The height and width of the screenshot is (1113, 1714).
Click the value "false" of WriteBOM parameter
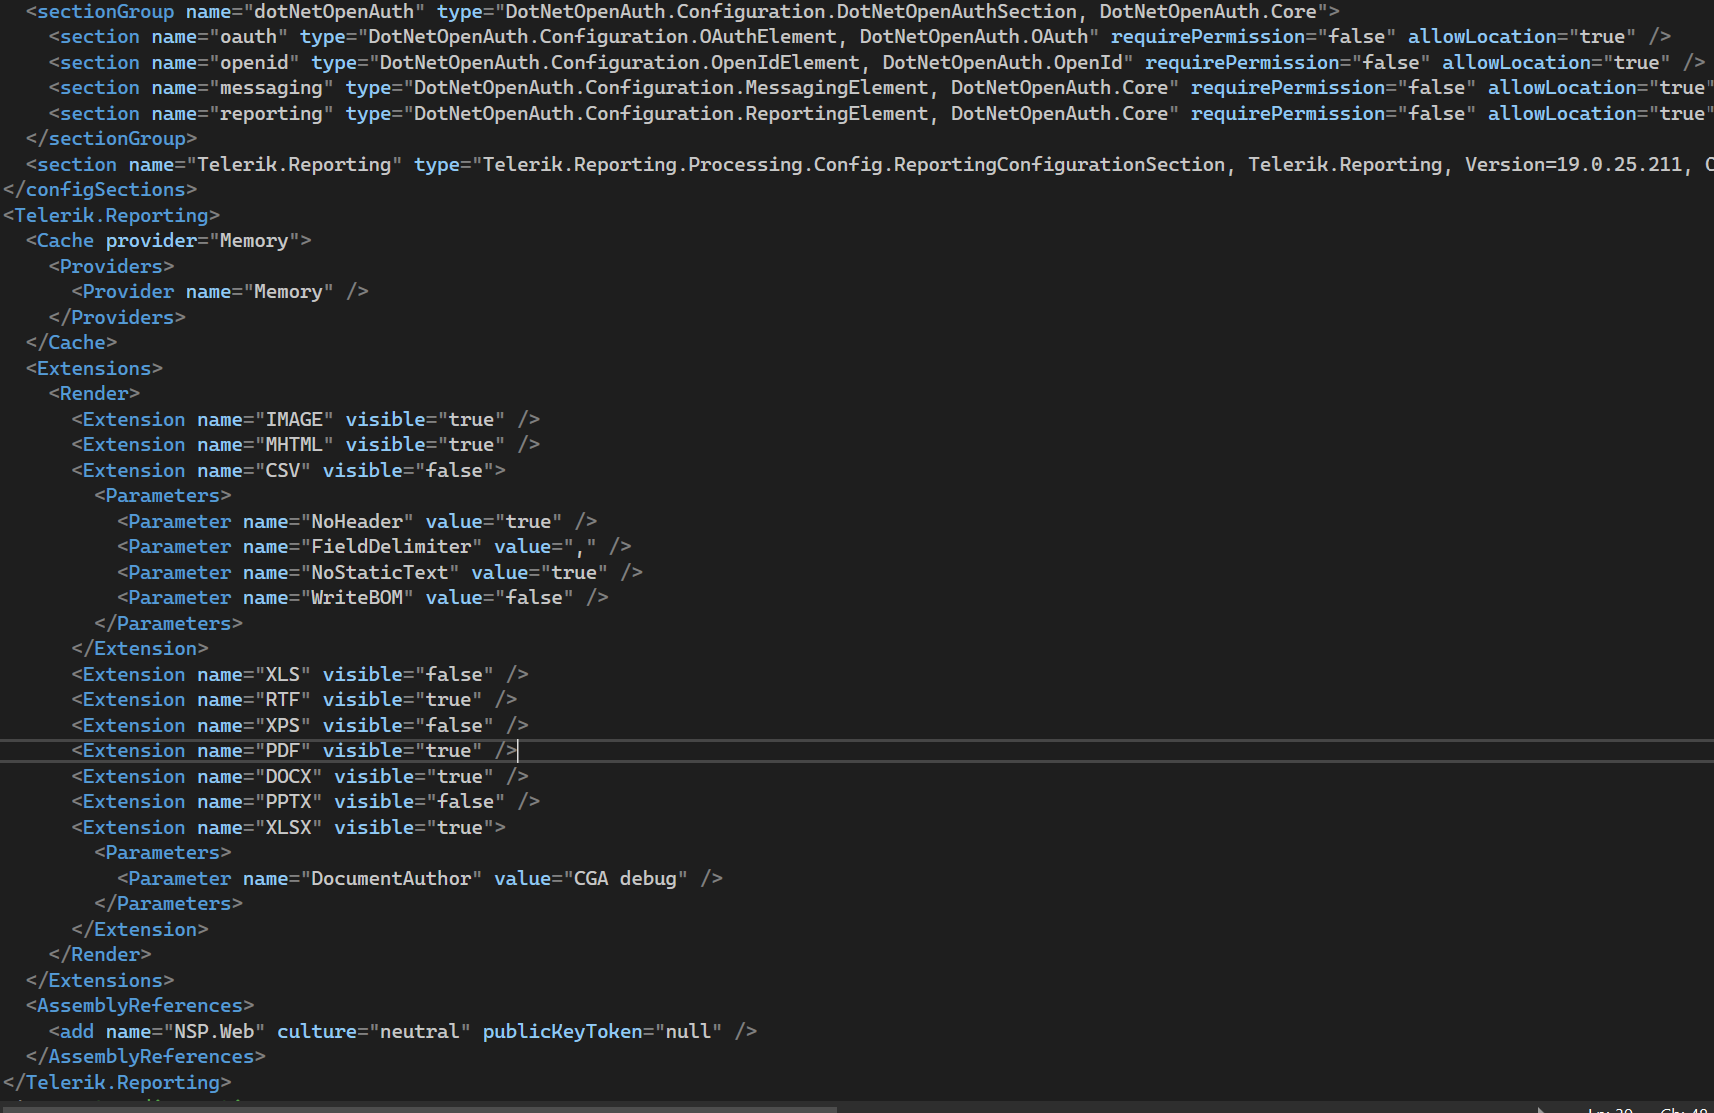(x=534, y=597)
